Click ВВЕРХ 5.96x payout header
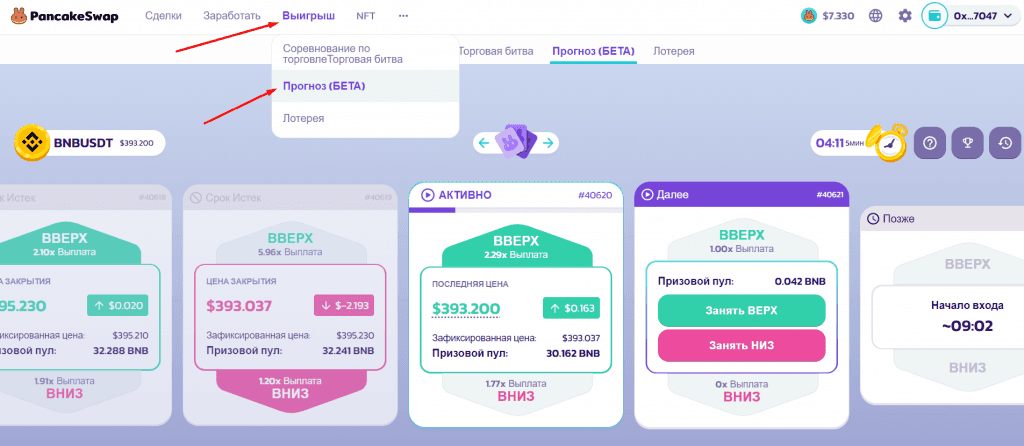Viewport: 1024px width, 446px height. 291,244
